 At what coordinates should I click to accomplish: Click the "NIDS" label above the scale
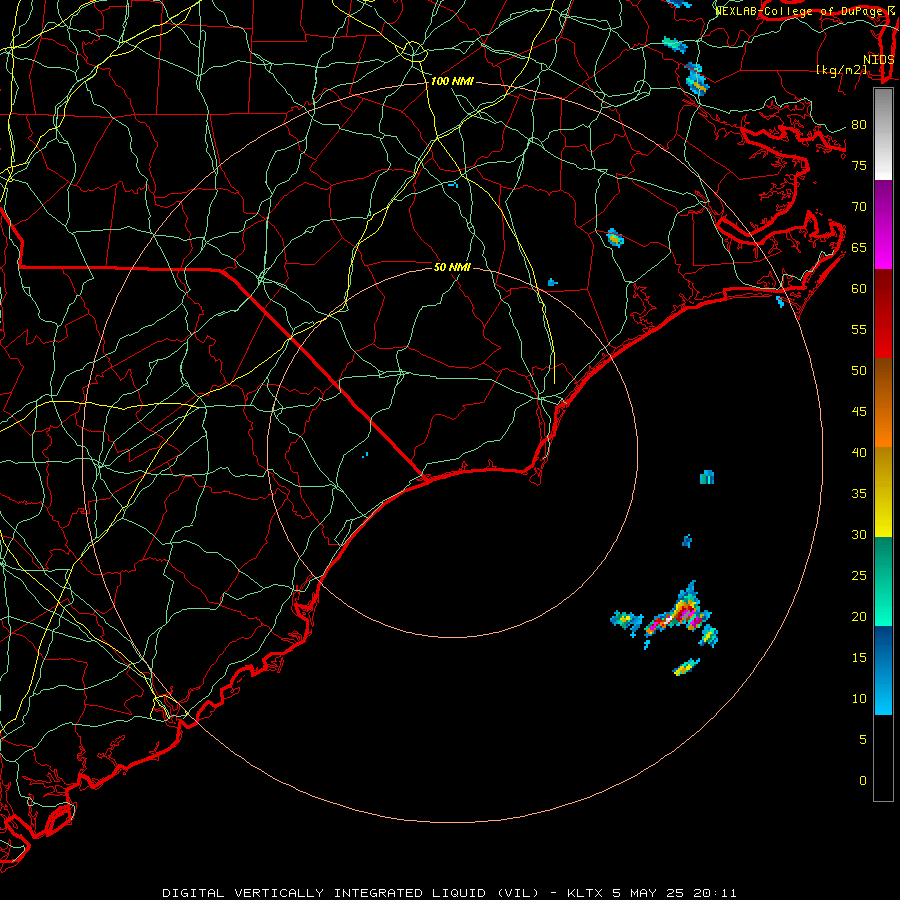click(878, 60)
